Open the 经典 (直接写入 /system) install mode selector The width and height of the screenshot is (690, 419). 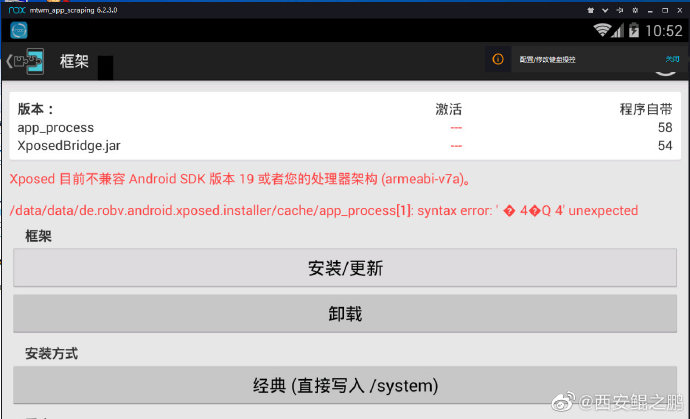345,385
